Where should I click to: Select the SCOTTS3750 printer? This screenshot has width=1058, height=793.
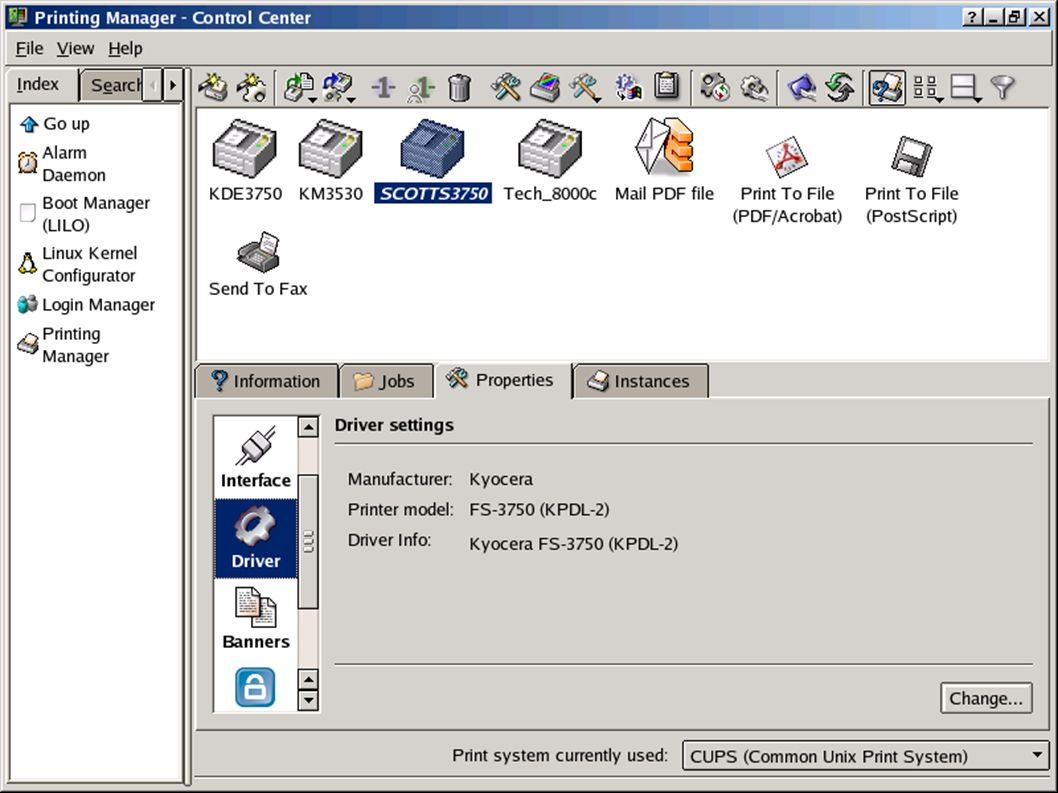tap(433, 161)
